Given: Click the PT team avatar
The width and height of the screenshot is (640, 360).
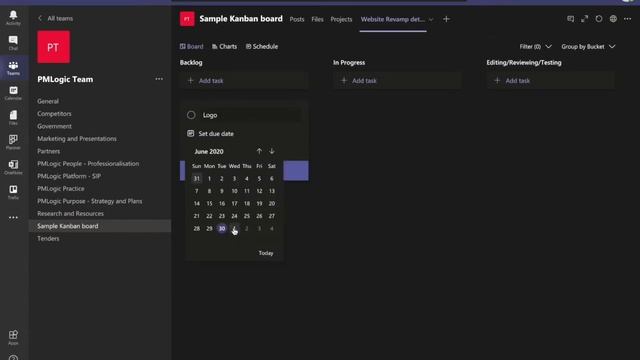Looking at the screenshot, I should pyautogui.click(x=53, y=47).
